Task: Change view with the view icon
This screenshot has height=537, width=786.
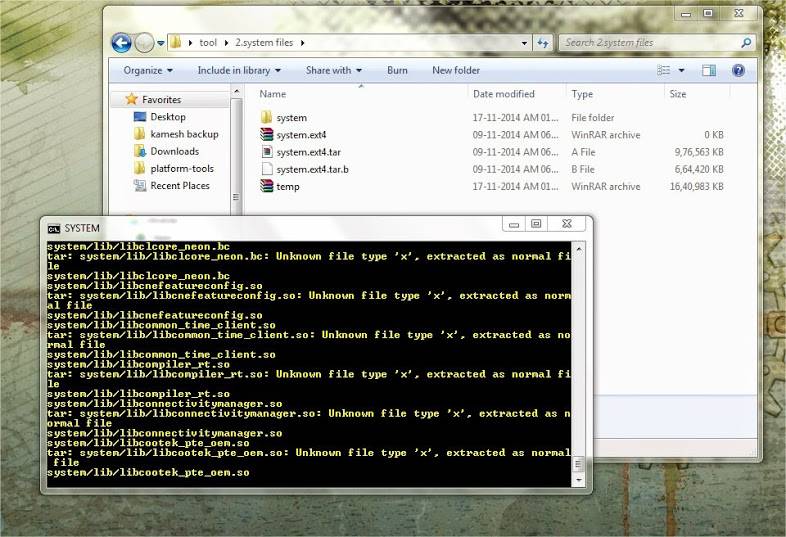Action: click(664, 71)
